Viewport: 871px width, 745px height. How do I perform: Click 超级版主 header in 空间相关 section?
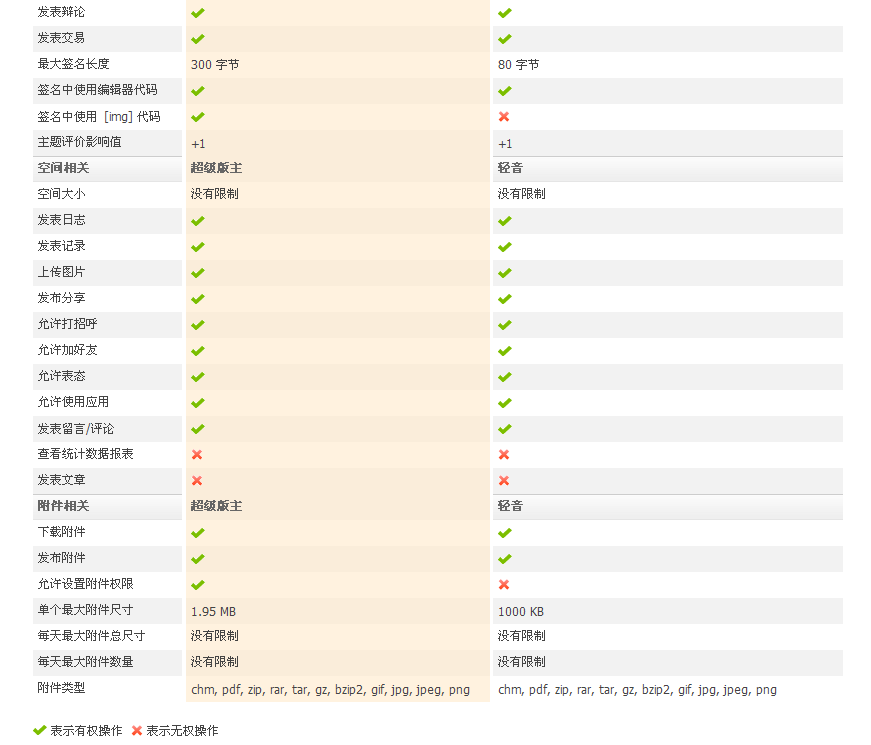216,168
